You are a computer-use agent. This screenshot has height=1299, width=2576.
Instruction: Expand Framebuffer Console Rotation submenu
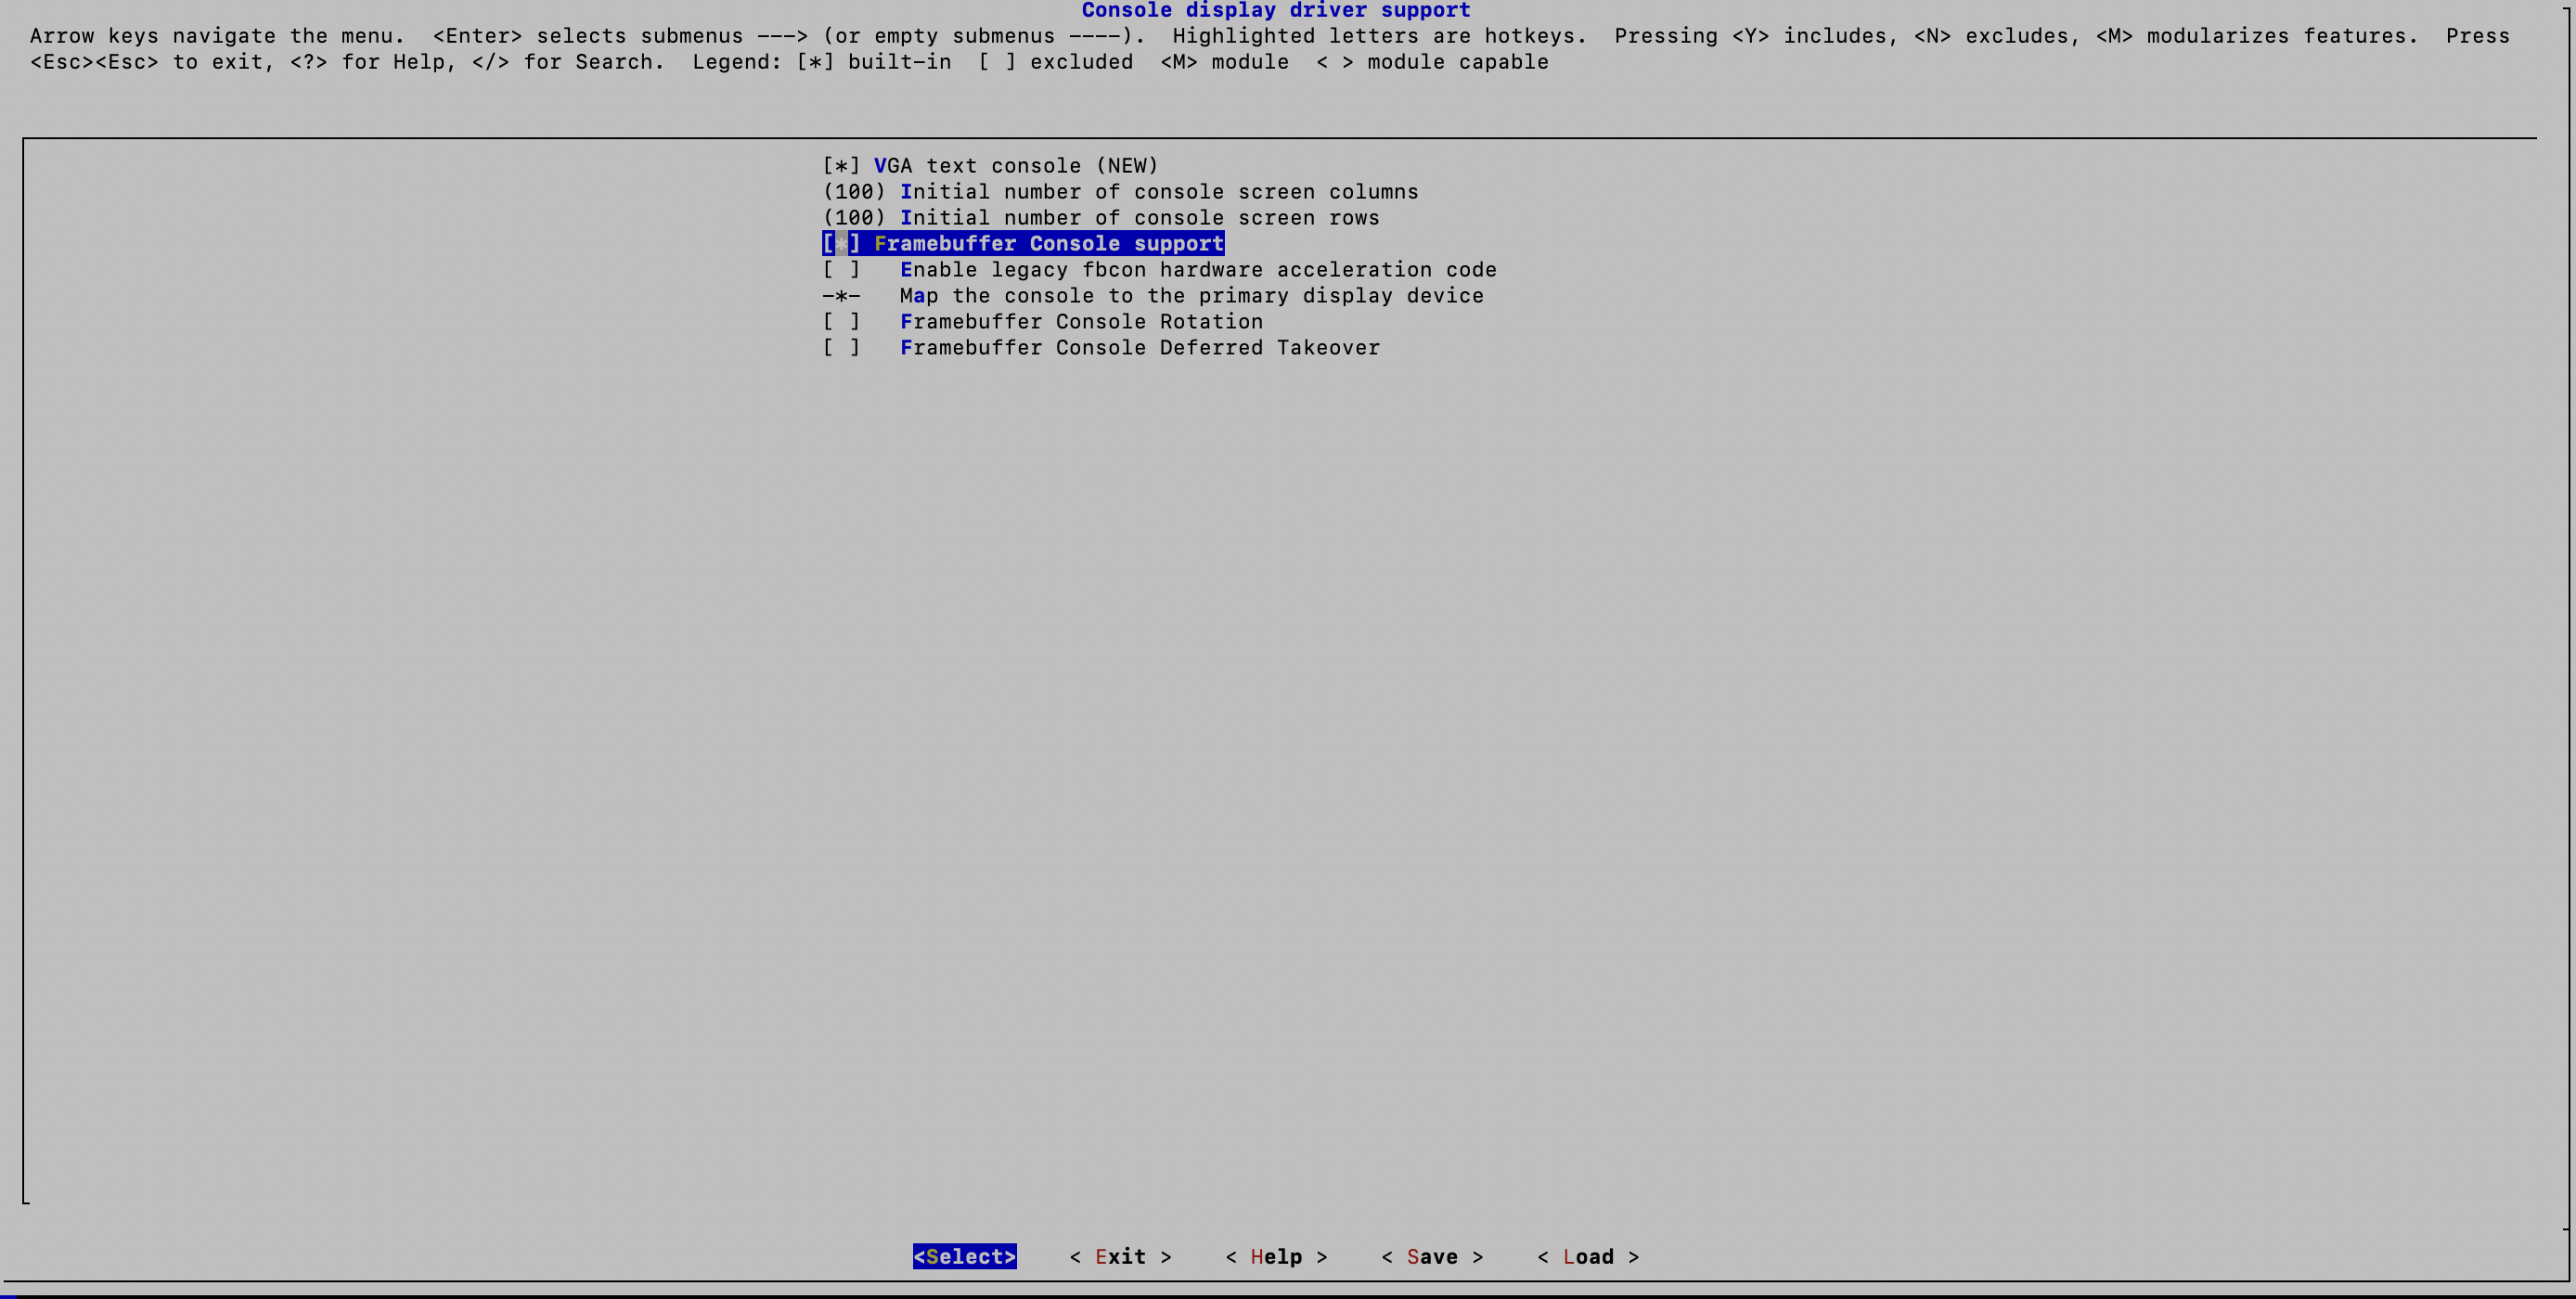click(1078, 320)
